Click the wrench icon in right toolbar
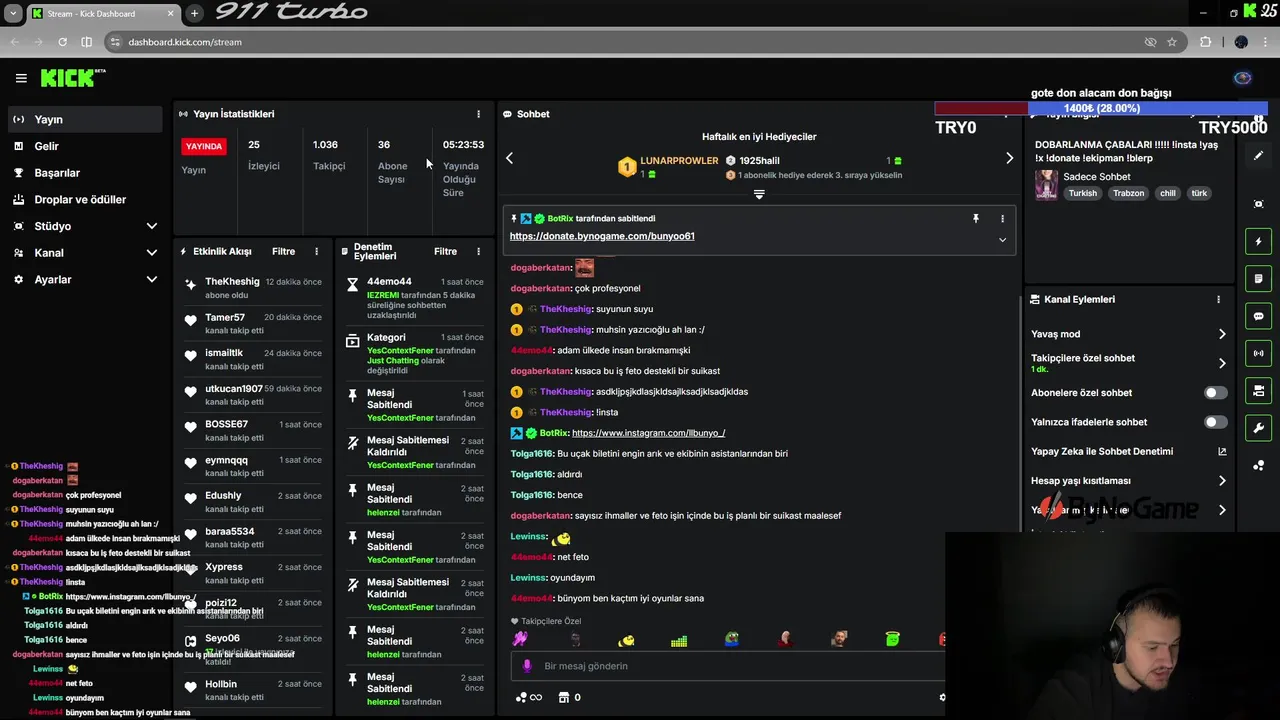1280x720 pixels. coord(1258,428)
